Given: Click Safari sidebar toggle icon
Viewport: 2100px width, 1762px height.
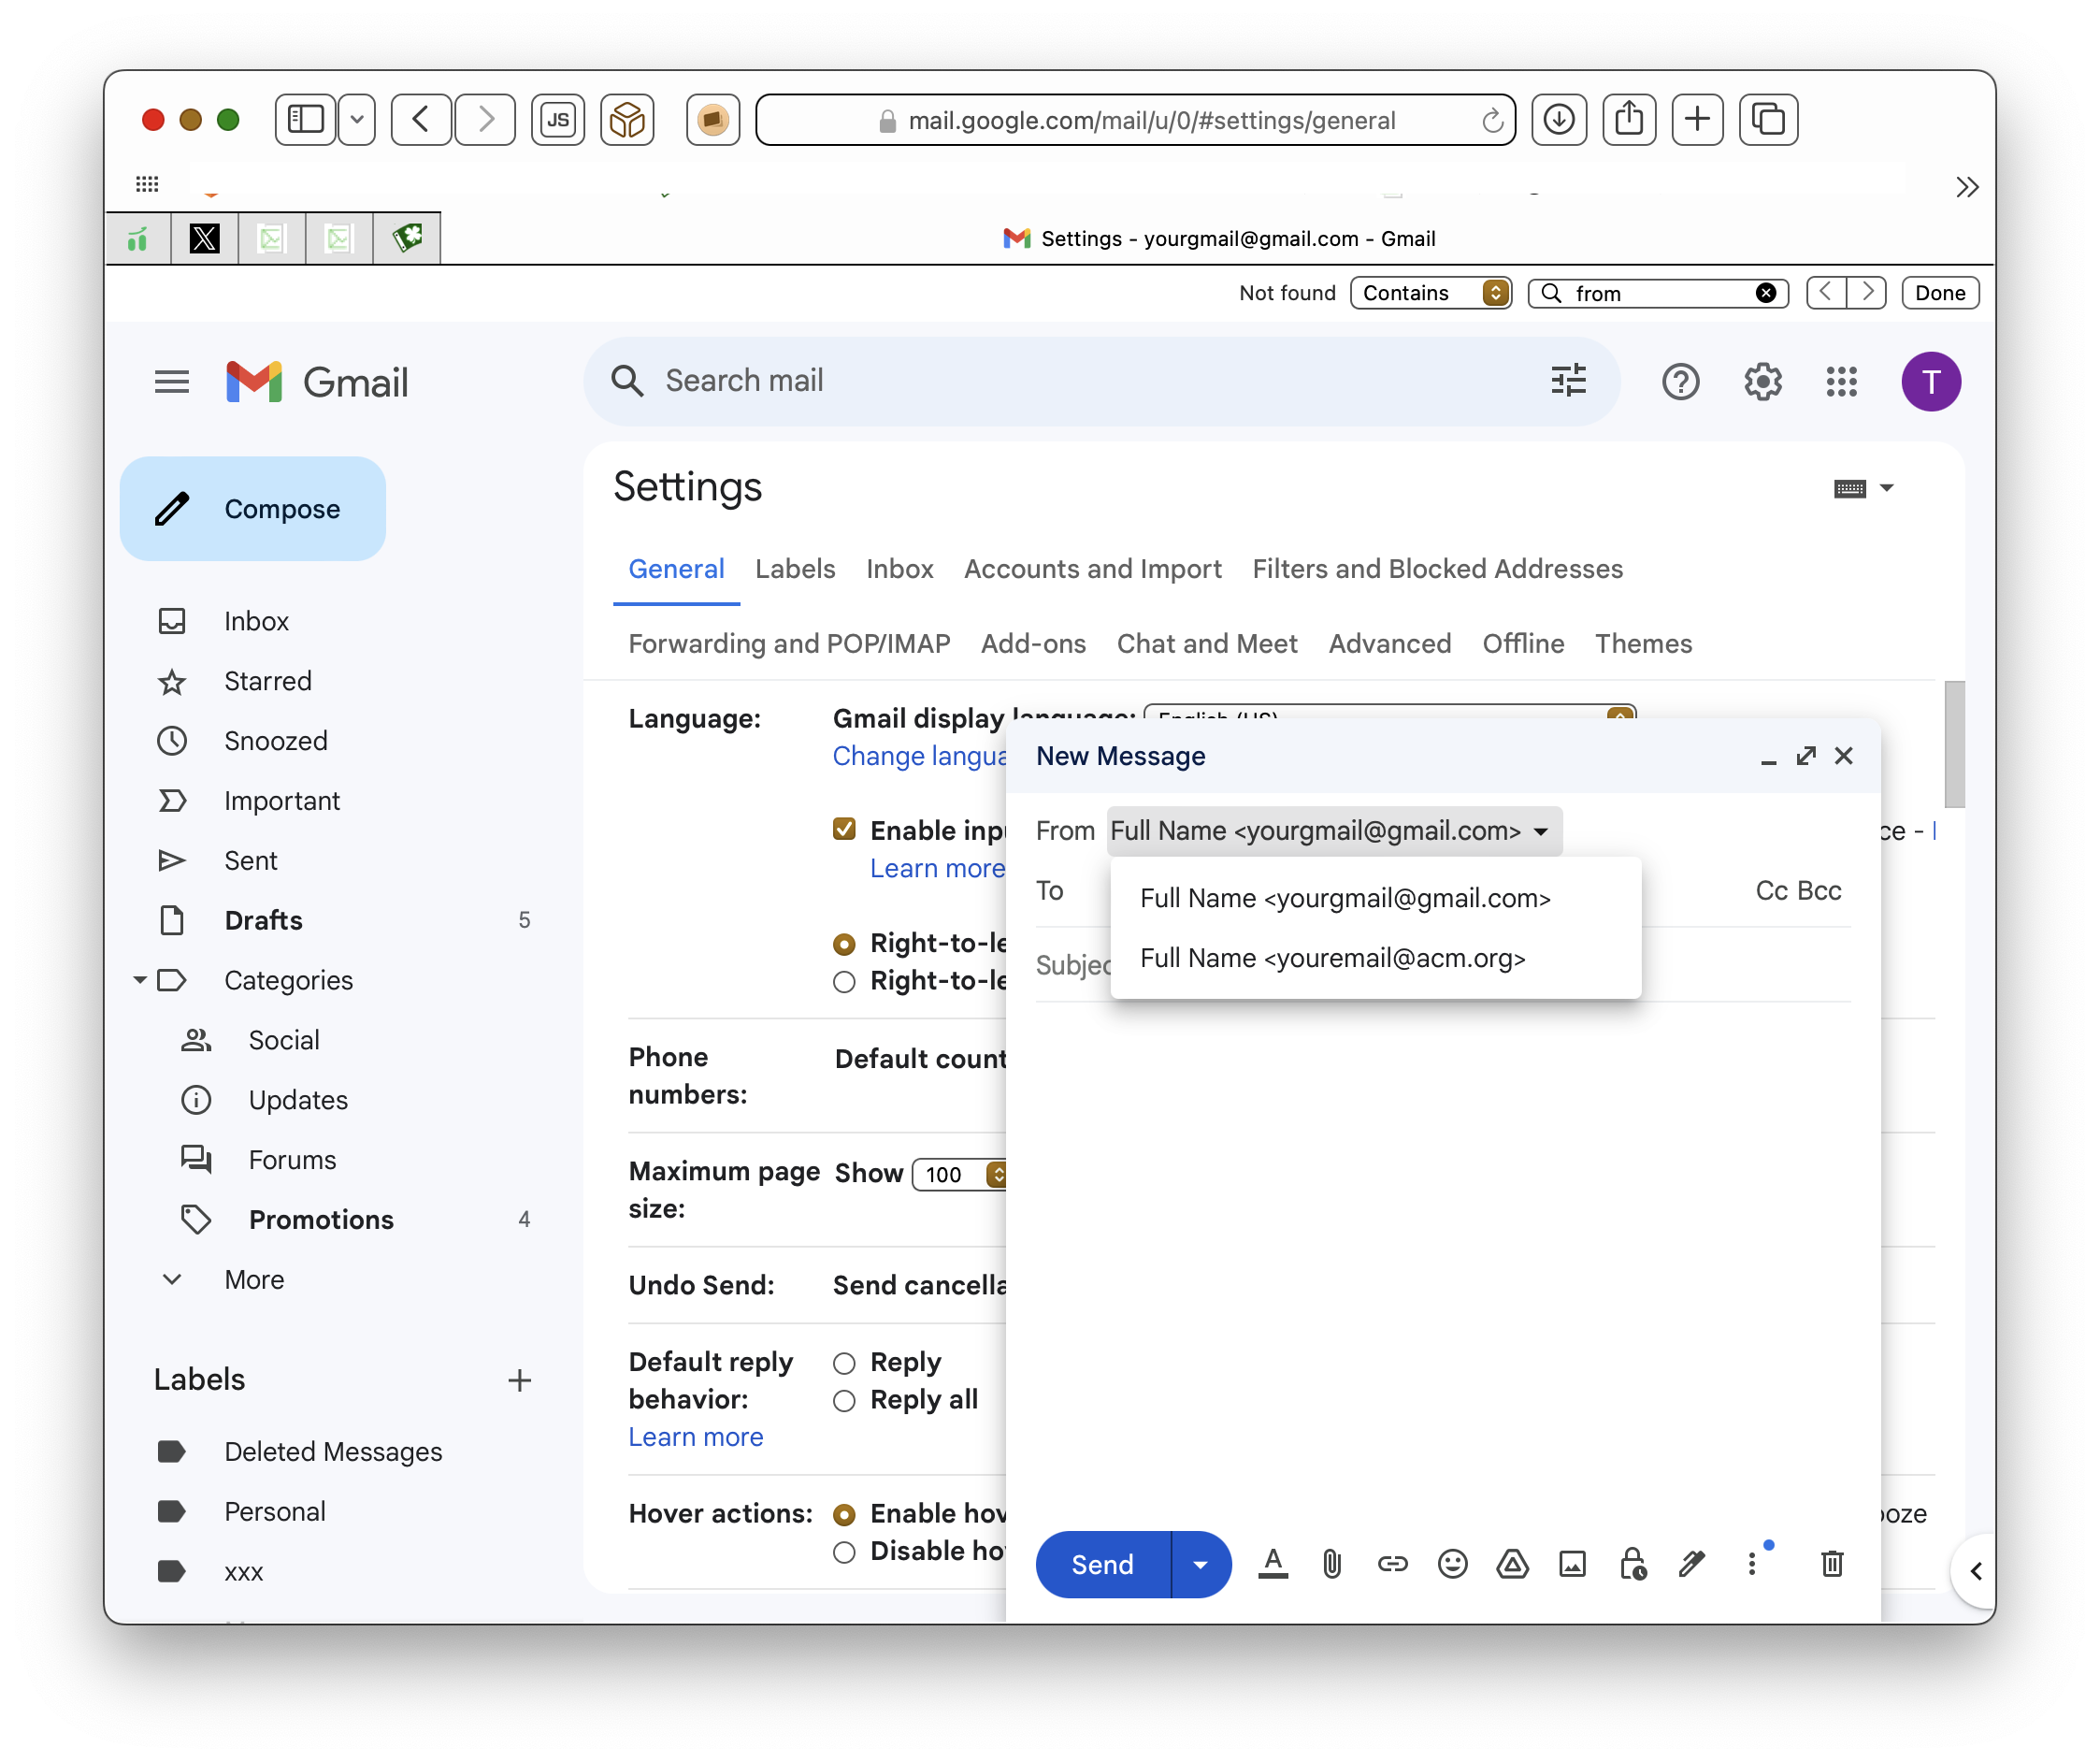Looking at the screenshot, I should [306, 120].
